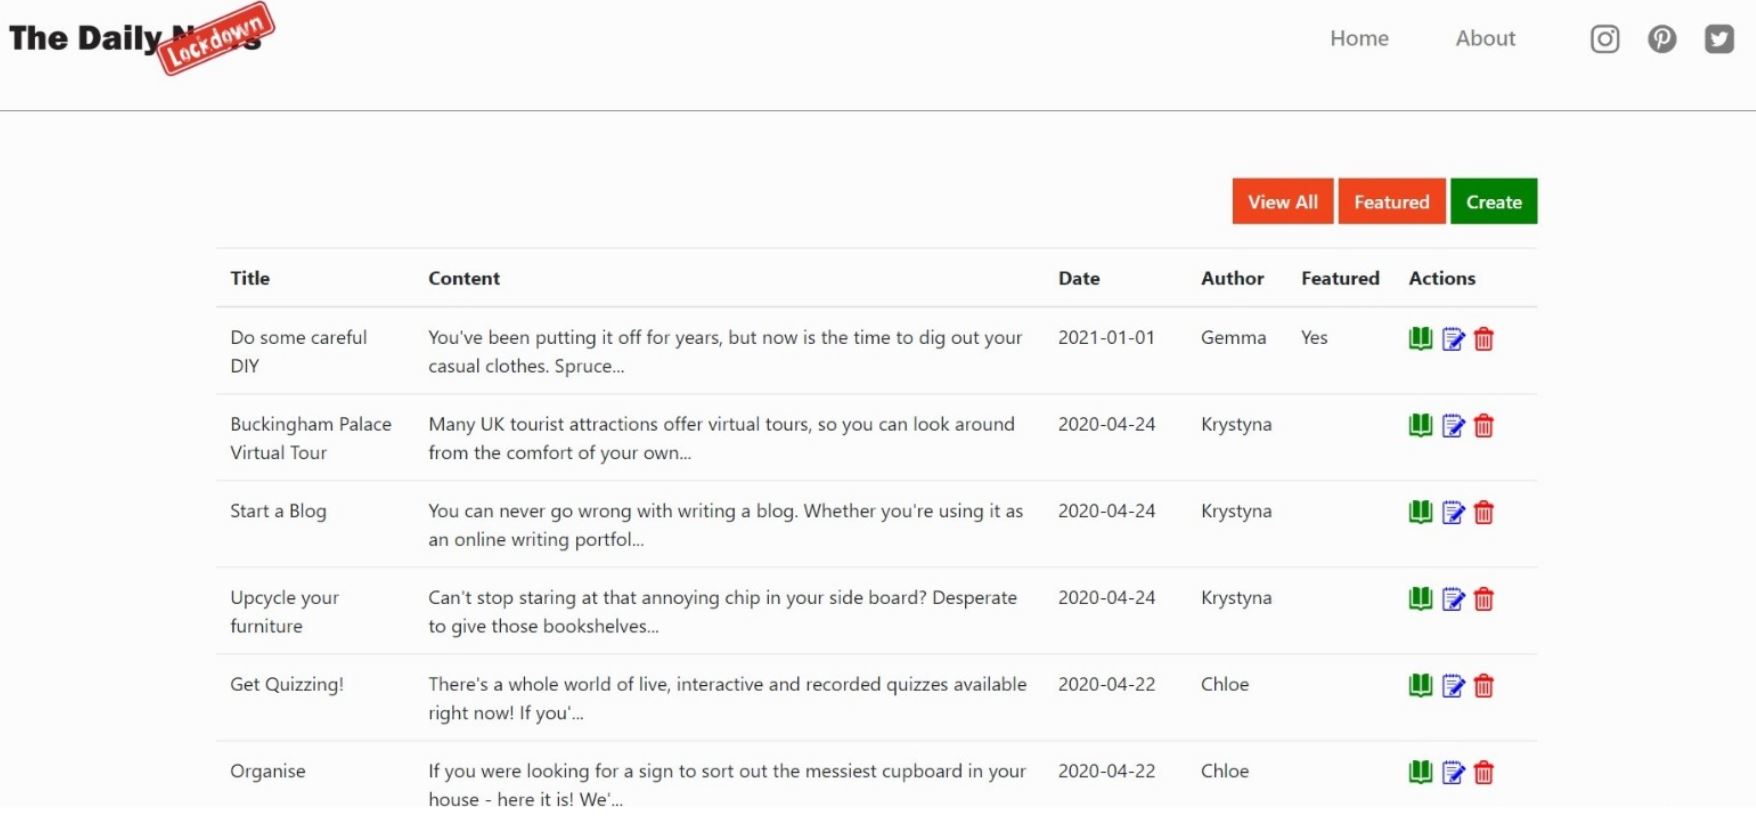Edit the 'Get Quizzing!' post

pos(1453,686)
